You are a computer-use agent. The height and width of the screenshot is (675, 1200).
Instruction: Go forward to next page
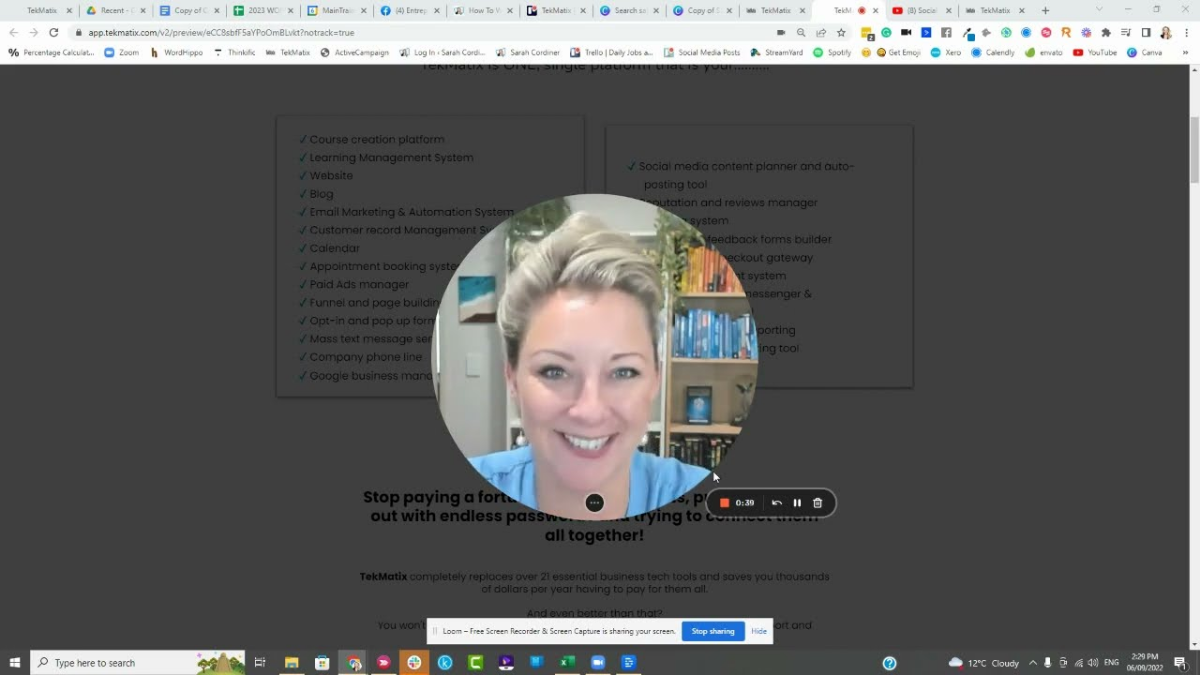(x=33, y=32)
